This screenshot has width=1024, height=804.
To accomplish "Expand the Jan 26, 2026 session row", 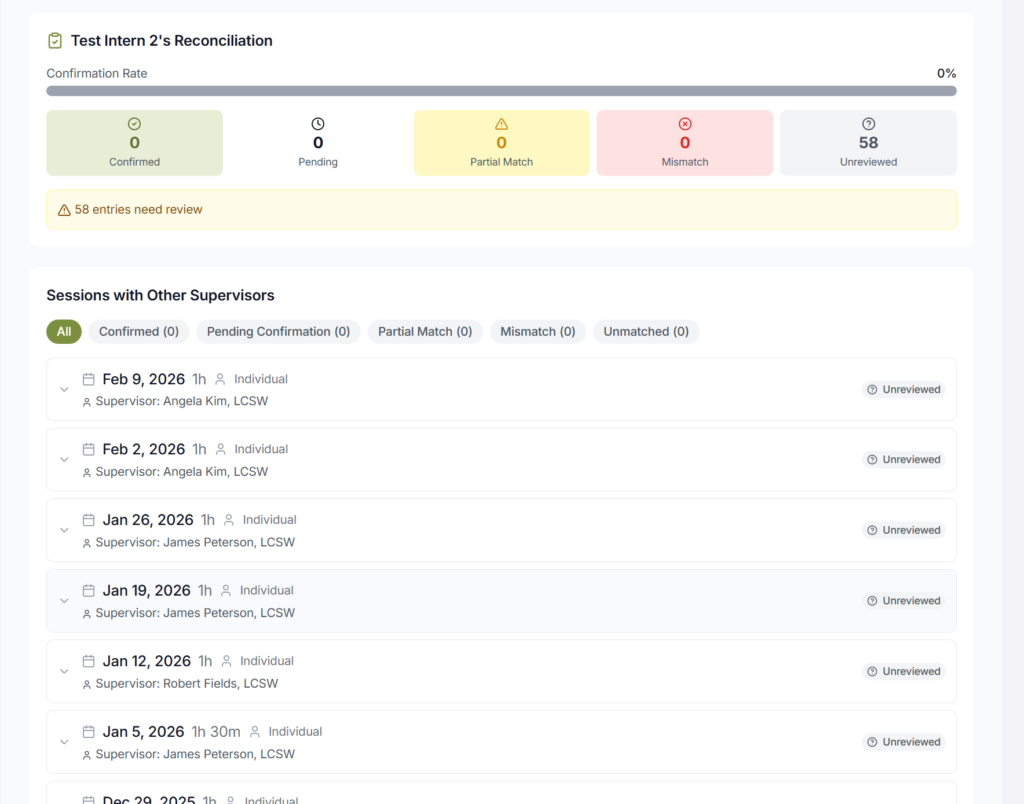I will tap(64, 531).
